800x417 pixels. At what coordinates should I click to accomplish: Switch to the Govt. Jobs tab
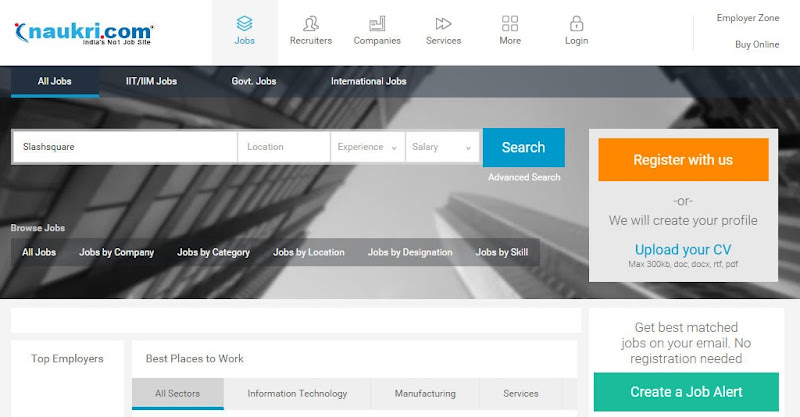click(x=254, y=81)
